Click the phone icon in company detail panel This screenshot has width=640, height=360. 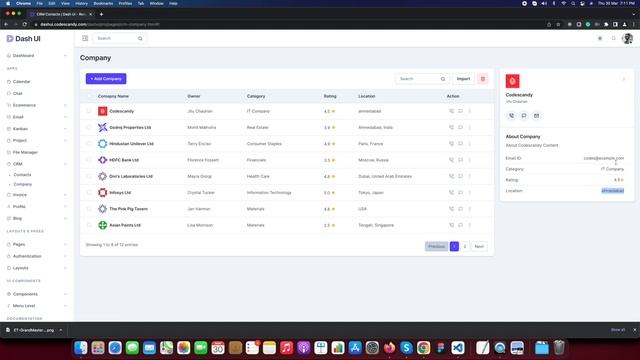[x=511, y=116]
